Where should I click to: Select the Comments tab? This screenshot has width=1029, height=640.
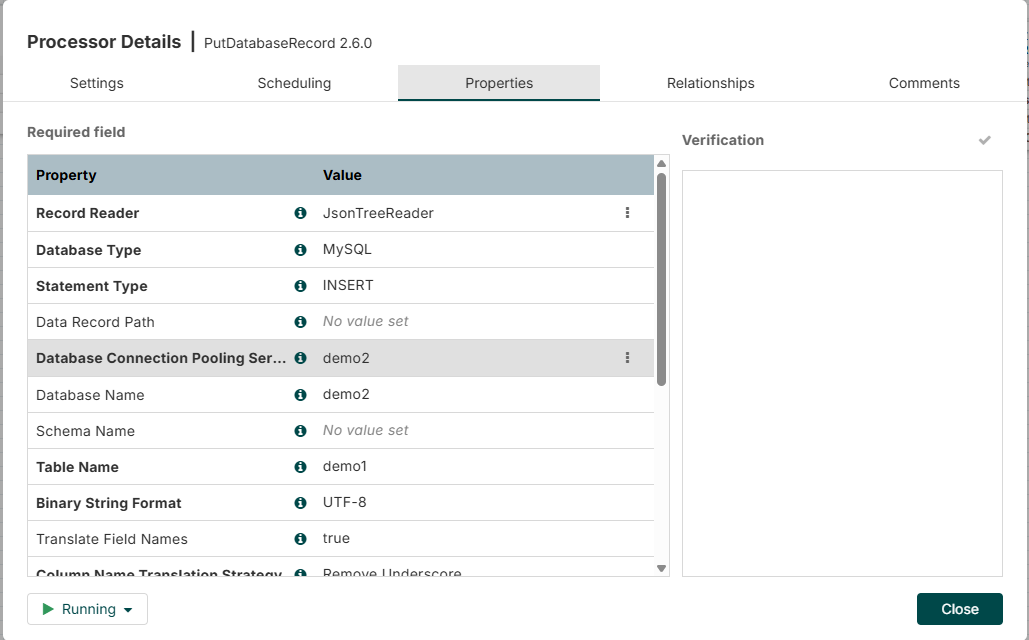[924, 83]
